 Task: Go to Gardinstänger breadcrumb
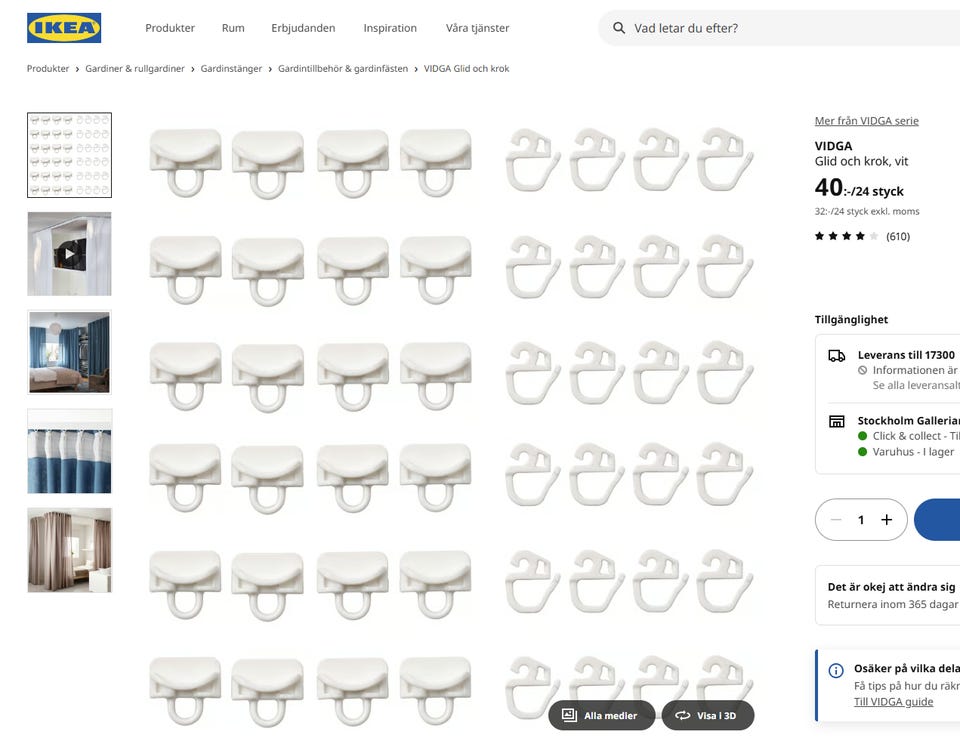(x=231, y=69)
